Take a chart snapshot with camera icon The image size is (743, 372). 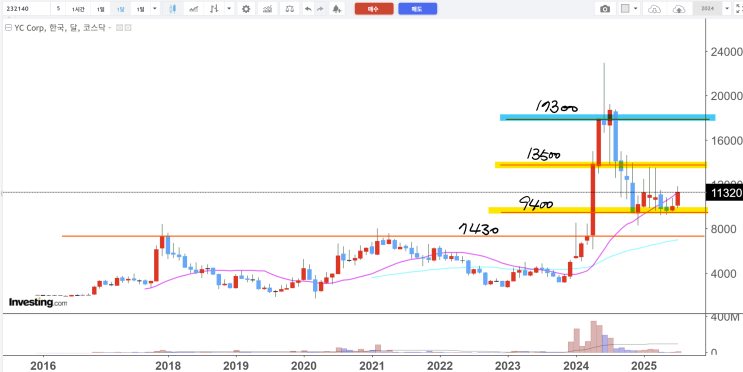(x=605, y=9)
